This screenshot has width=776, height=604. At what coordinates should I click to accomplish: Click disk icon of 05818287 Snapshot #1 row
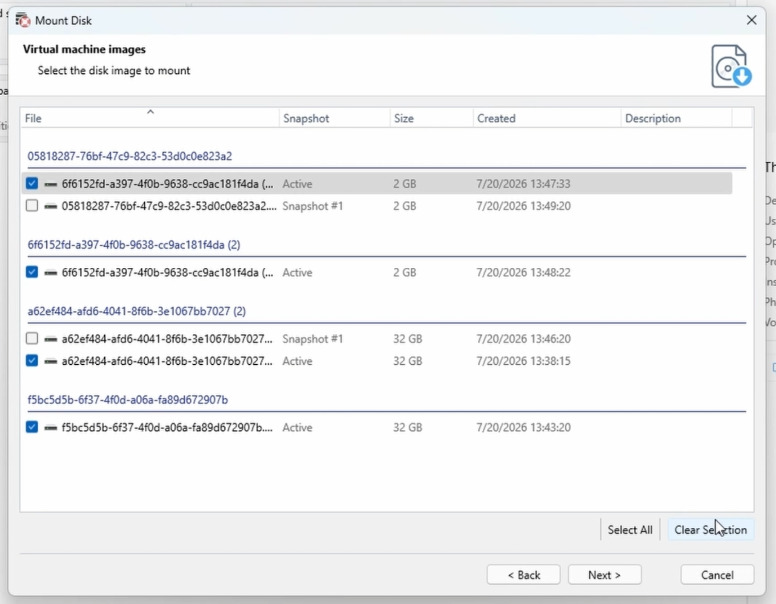50,206
